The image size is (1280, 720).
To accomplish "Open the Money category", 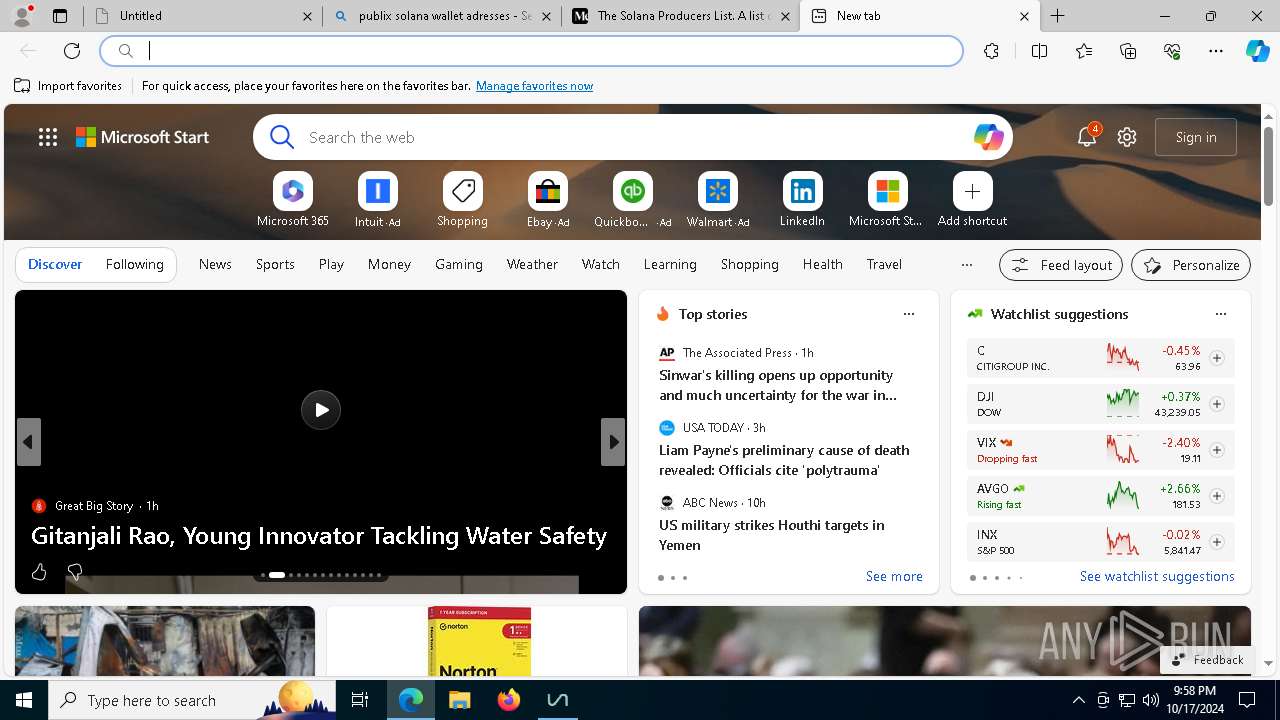I will click(389, 264).
